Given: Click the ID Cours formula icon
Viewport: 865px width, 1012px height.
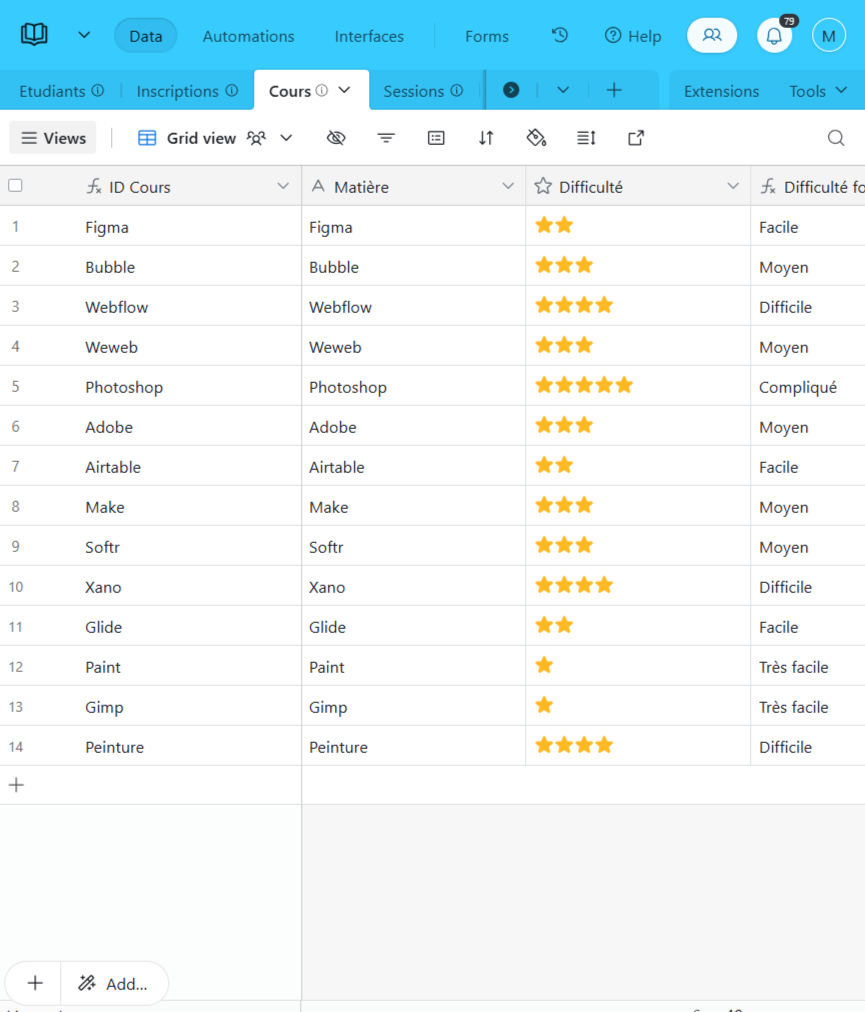Looking at the screenshot, I should (94, 187).
